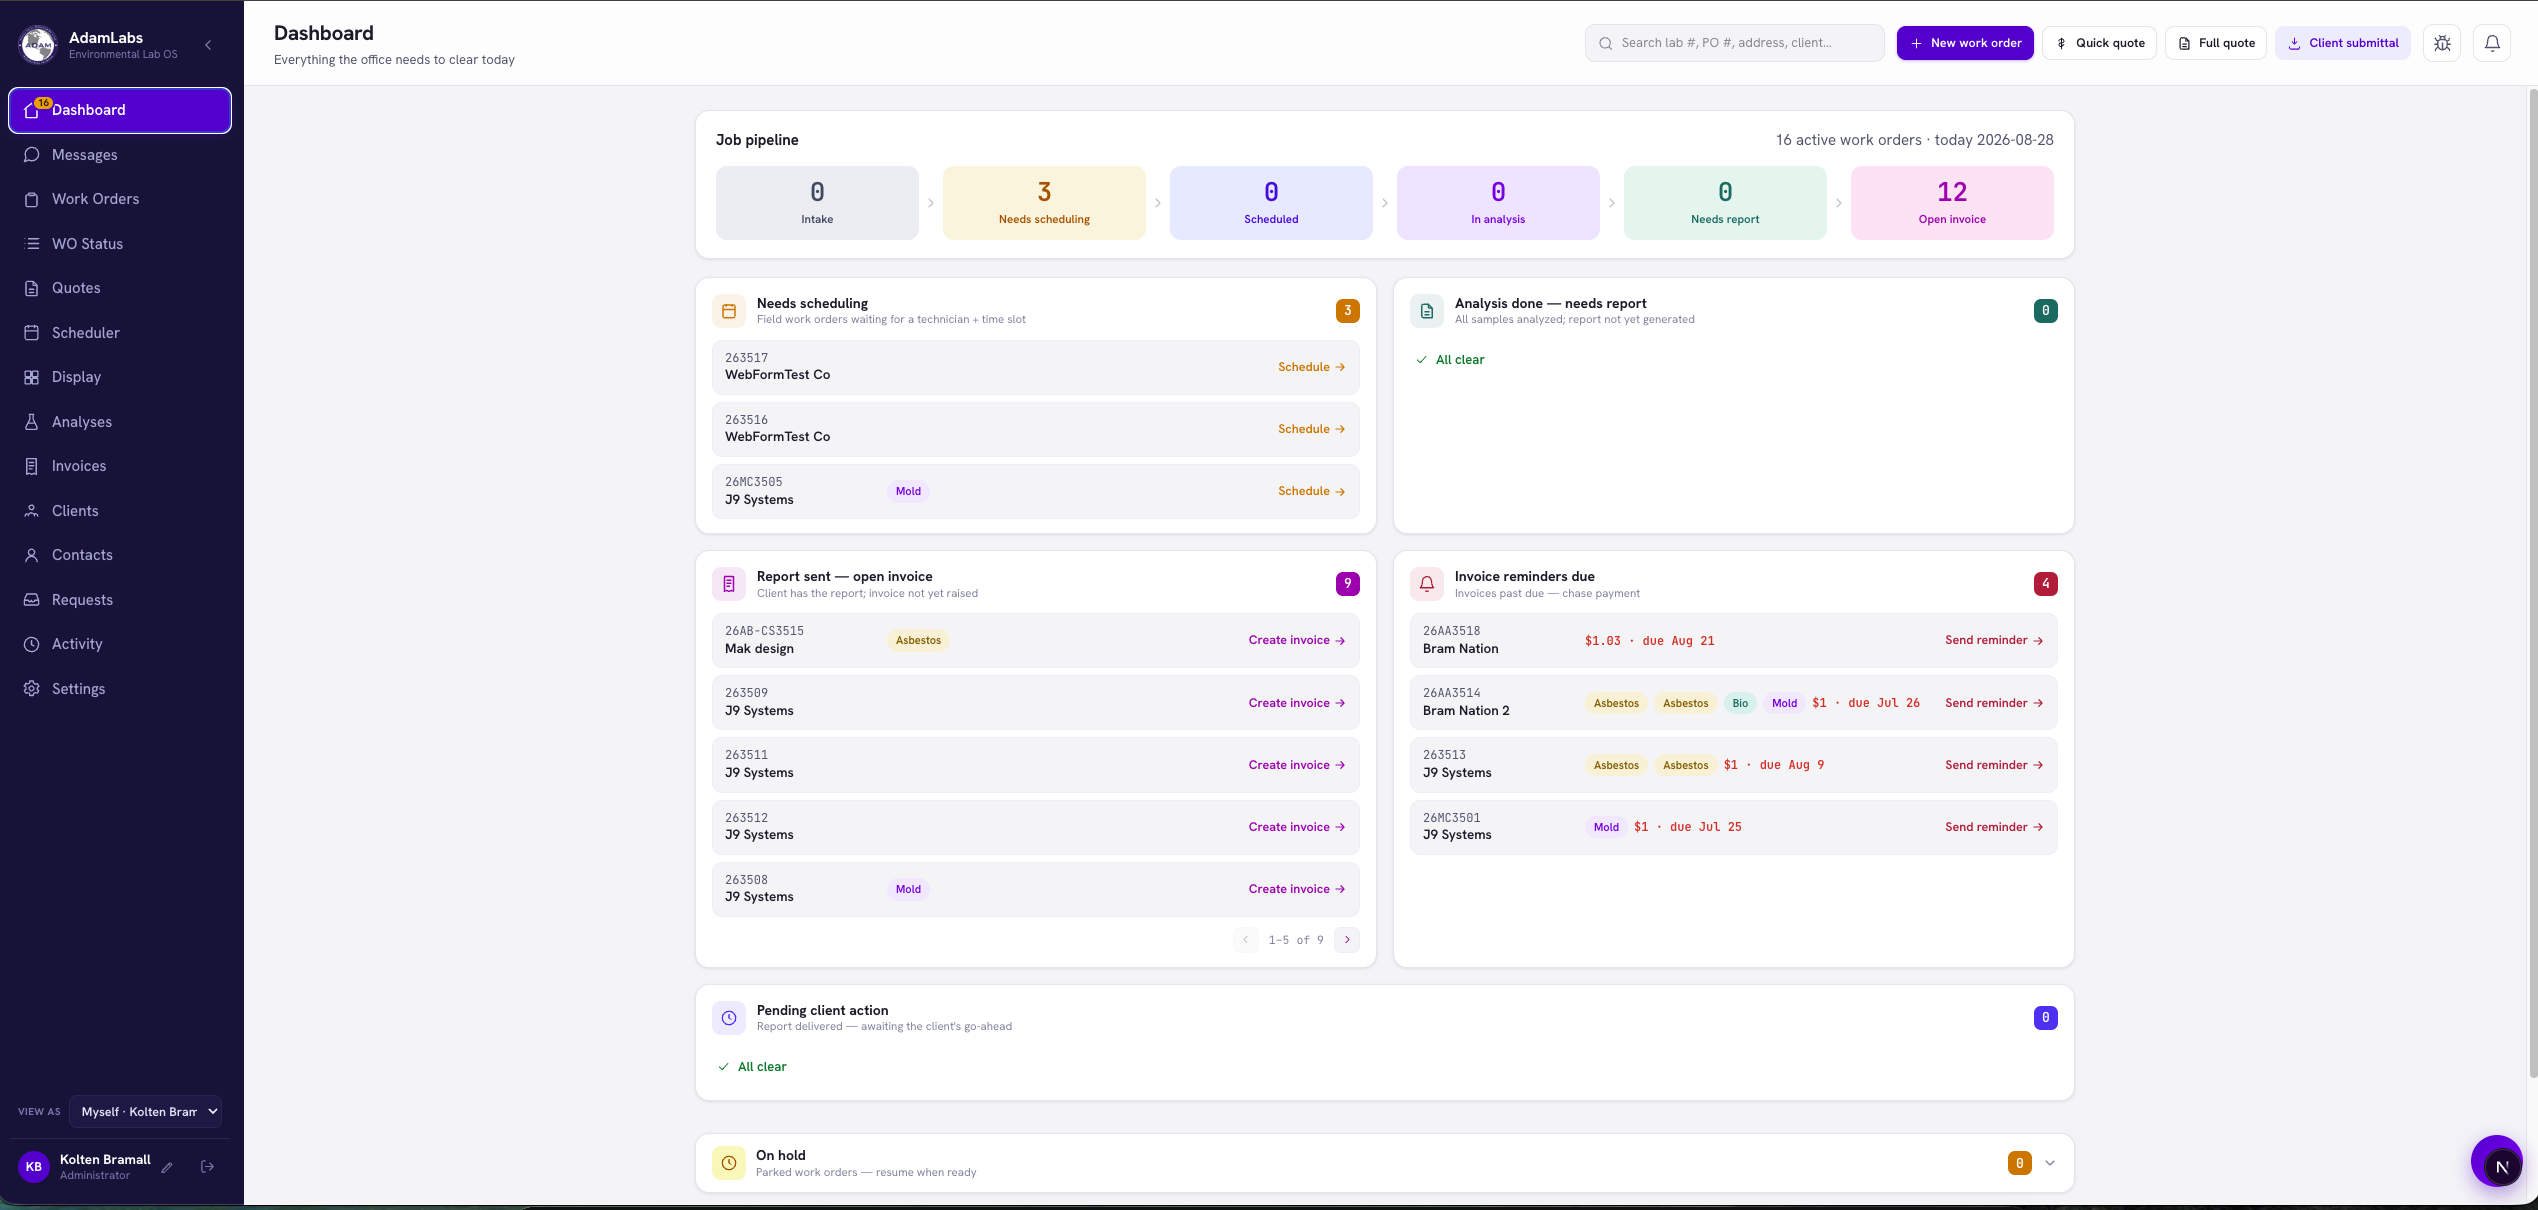The width and height of the screenshot is (2538, 1210).
Task: Select the Scheduled pipeline stage
Action: tap(1271, 203)
